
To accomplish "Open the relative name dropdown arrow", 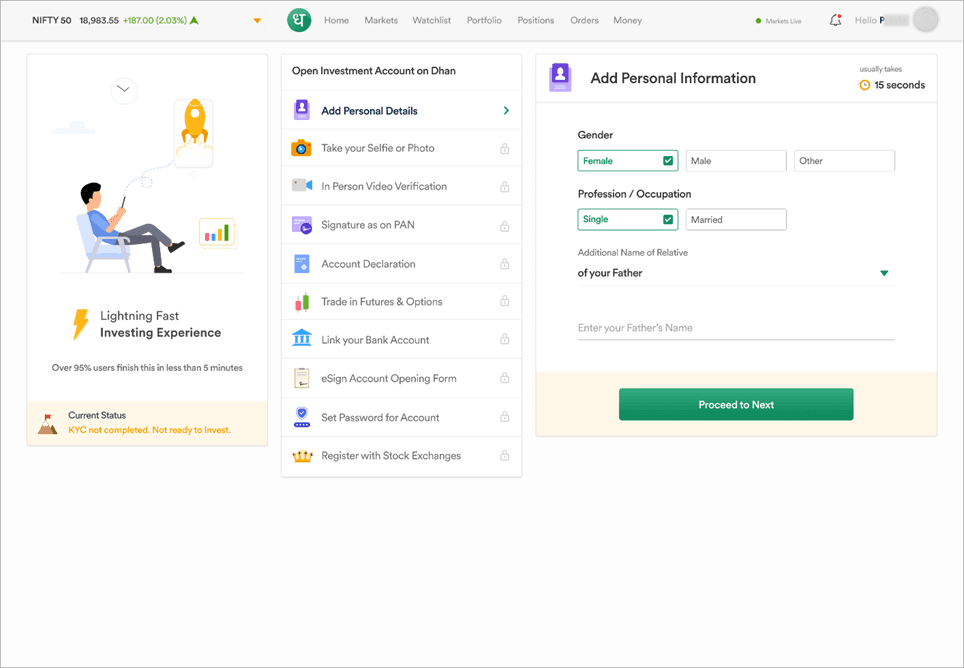I will point(884,274).
